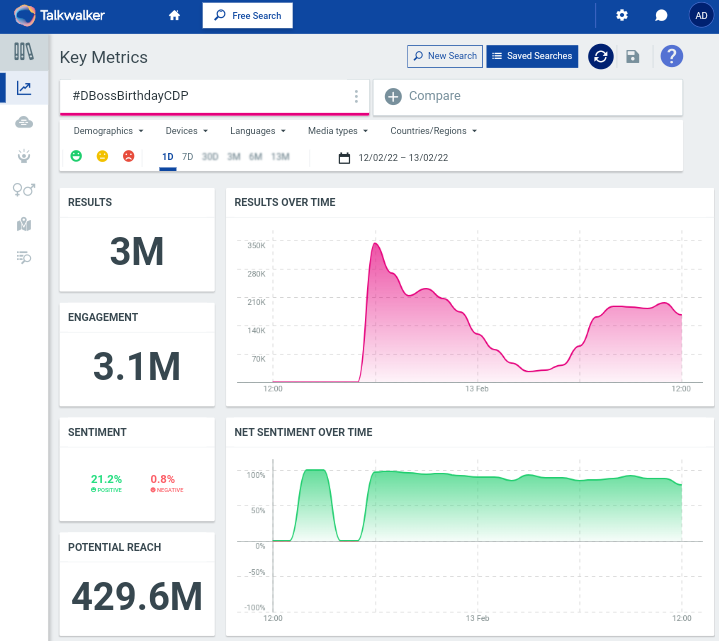Open the influencers sidebar icon
This screenshot has height=641, width=719.
pyautogui.click(x=24, y=156)
